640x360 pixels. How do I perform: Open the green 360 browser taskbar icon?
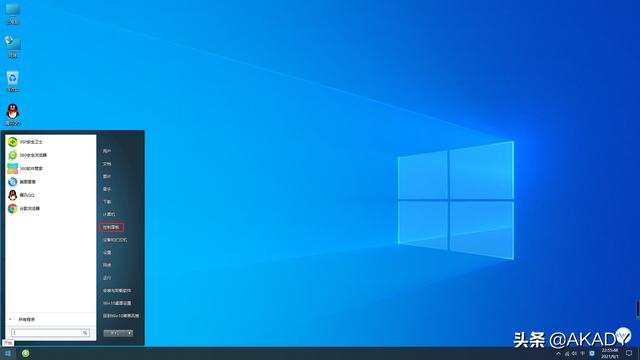[25, 353]
